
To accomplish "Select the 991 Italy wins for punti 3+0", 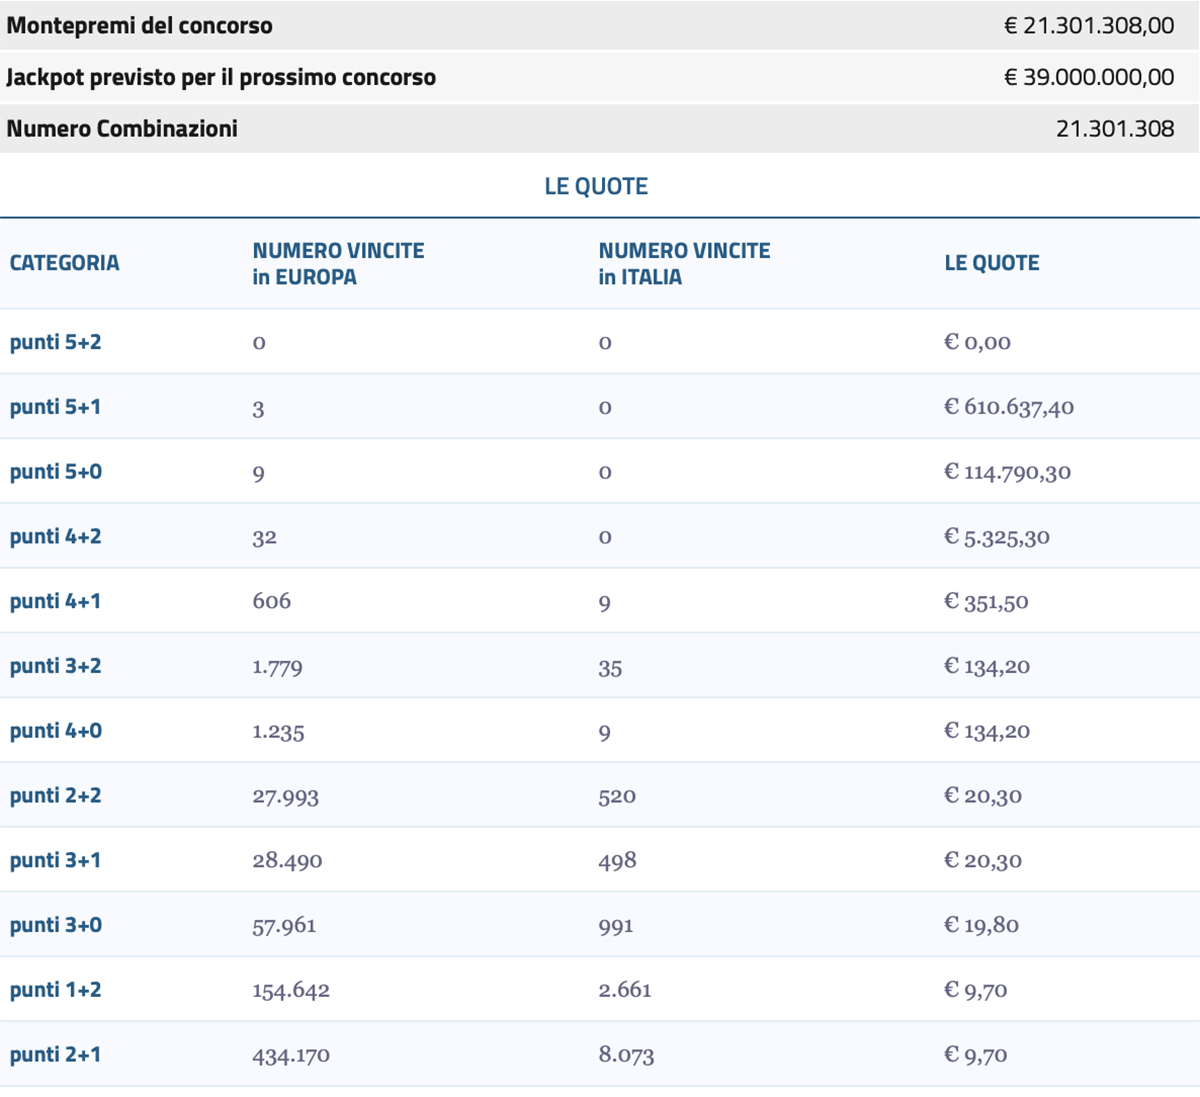I will pyautogui.click(x=615, y=925).
